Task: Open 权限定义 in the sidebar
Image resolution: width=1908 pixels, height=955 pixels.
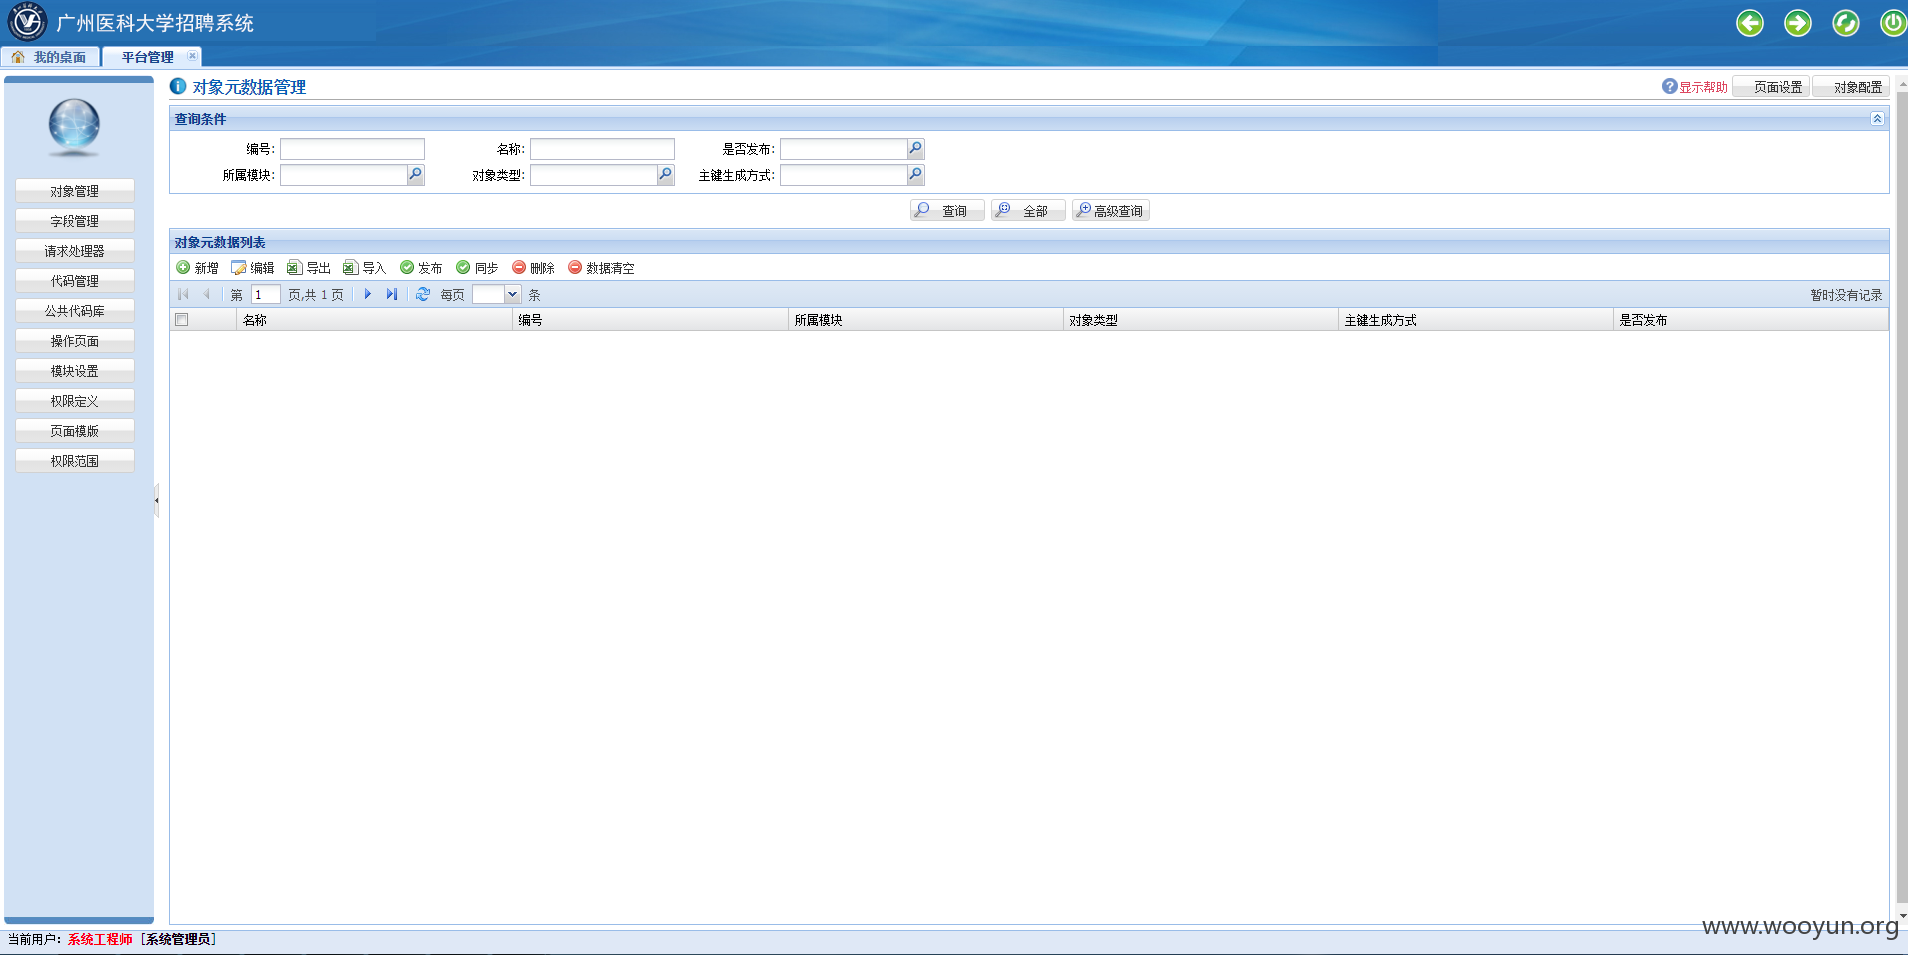Action: click(x=75, y=401)
